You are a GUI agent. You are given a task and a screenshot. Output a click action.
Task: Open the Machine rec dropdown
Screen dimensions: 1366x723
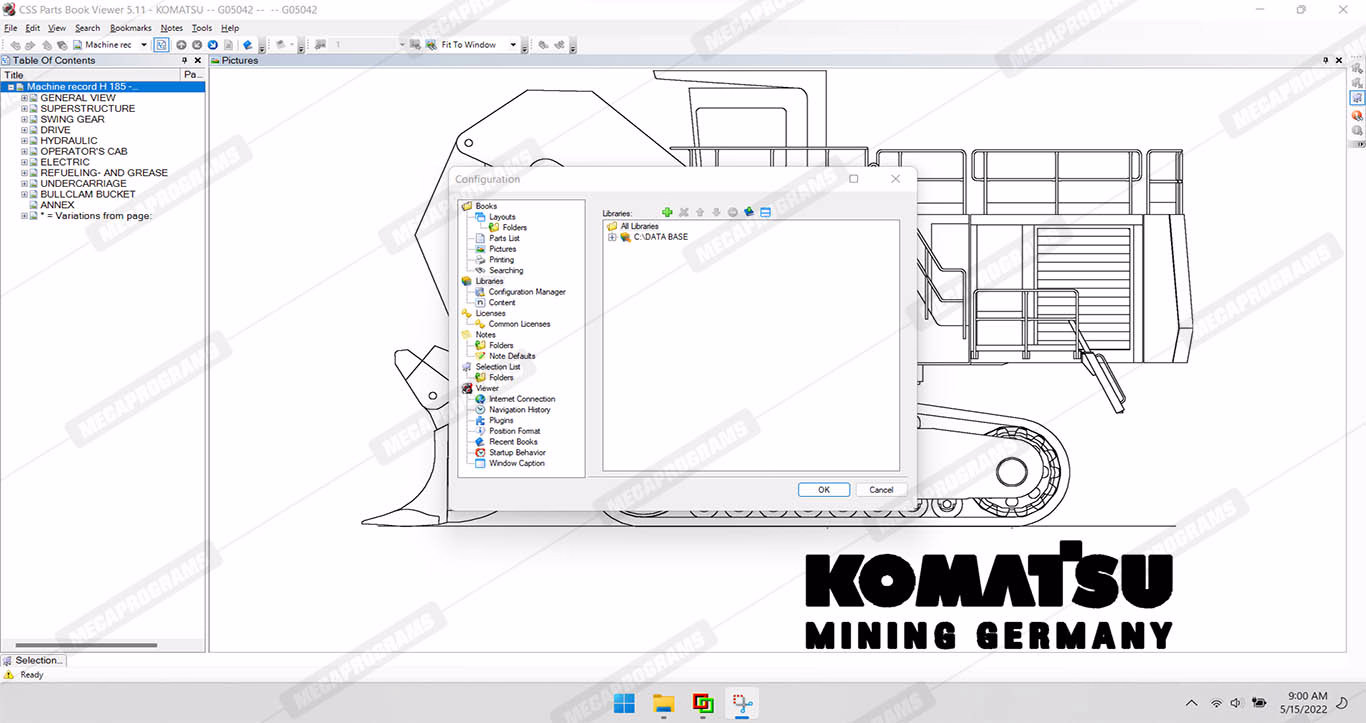144,45
